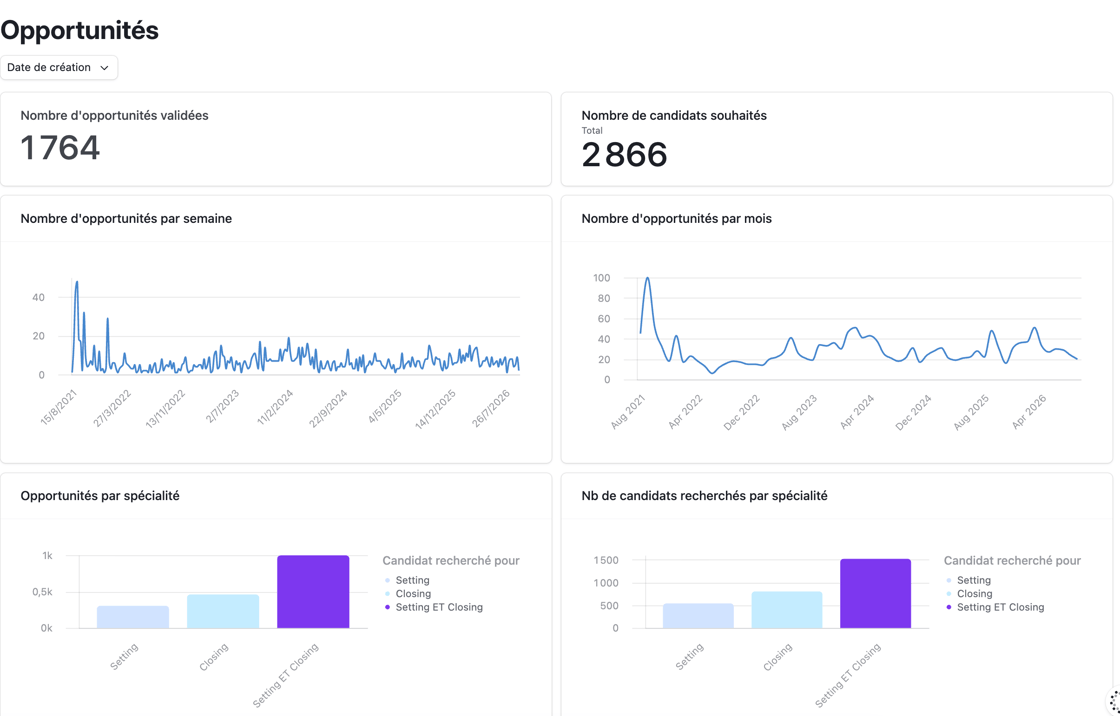Click the "1500" y-axis value in Nb de candidats chart
The height and width of the screenshot is (716, 1120).
click(606, 560)
